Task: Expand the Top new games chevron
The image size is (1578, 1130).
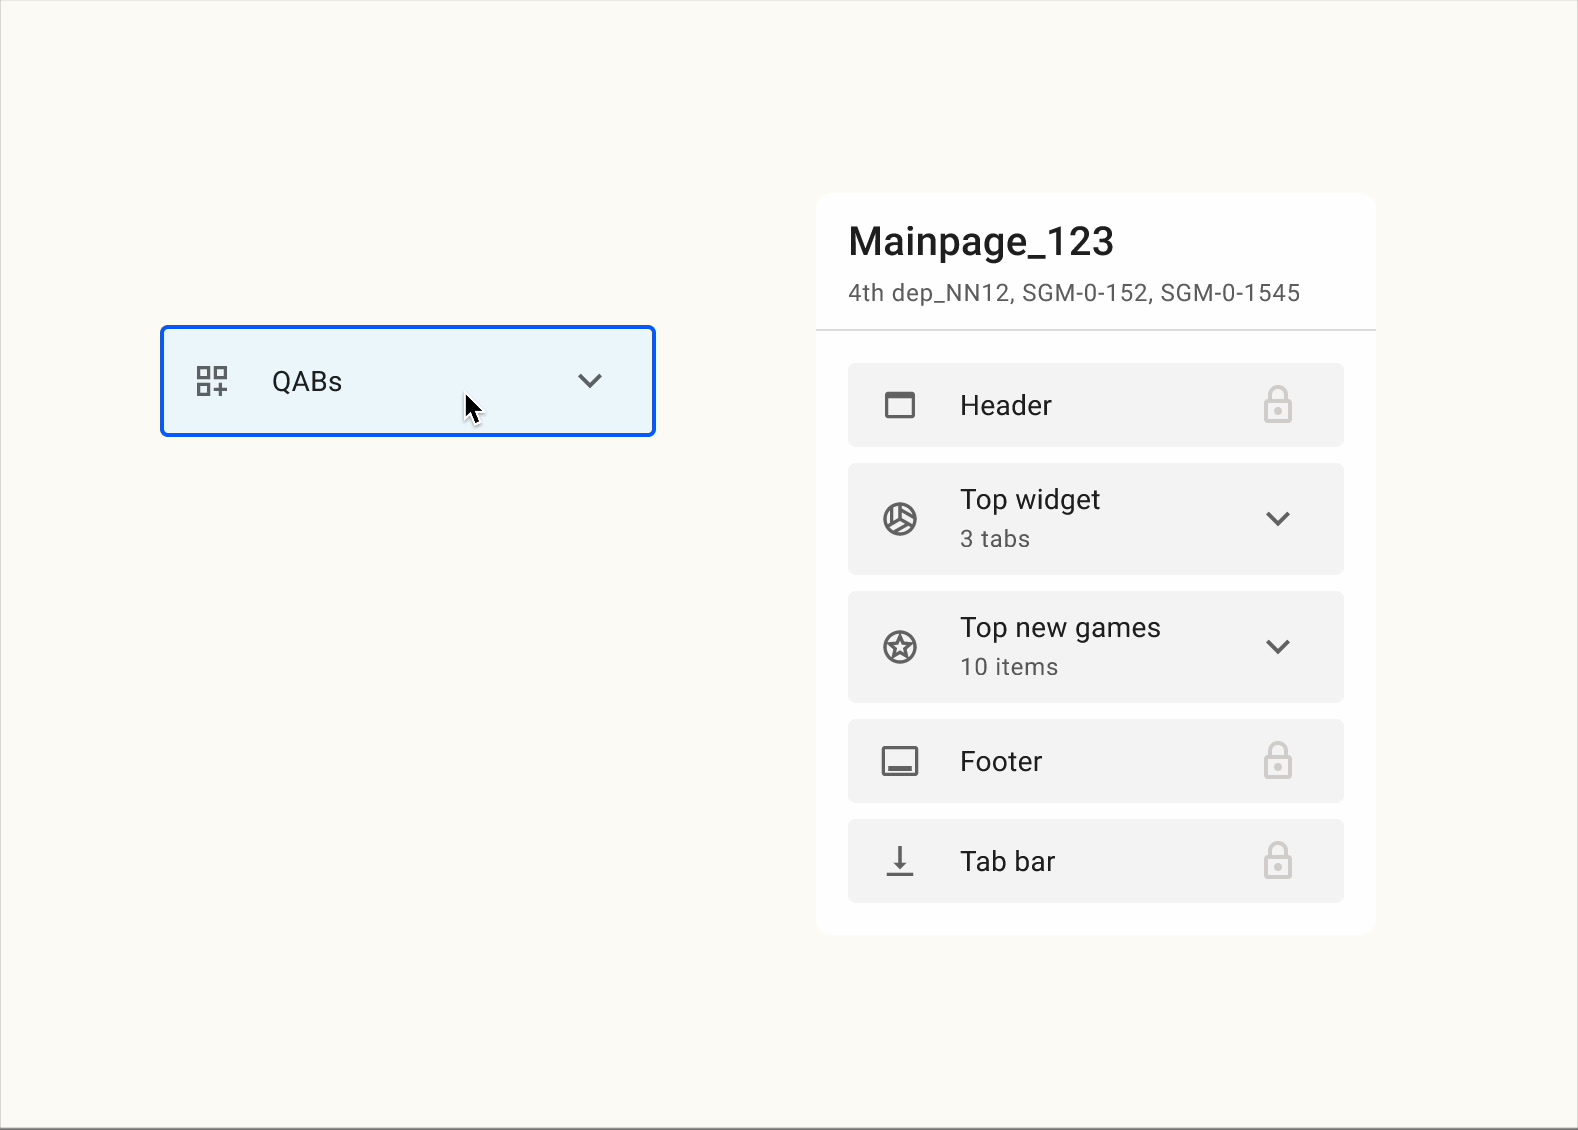Action: [x=1278, y=647]
